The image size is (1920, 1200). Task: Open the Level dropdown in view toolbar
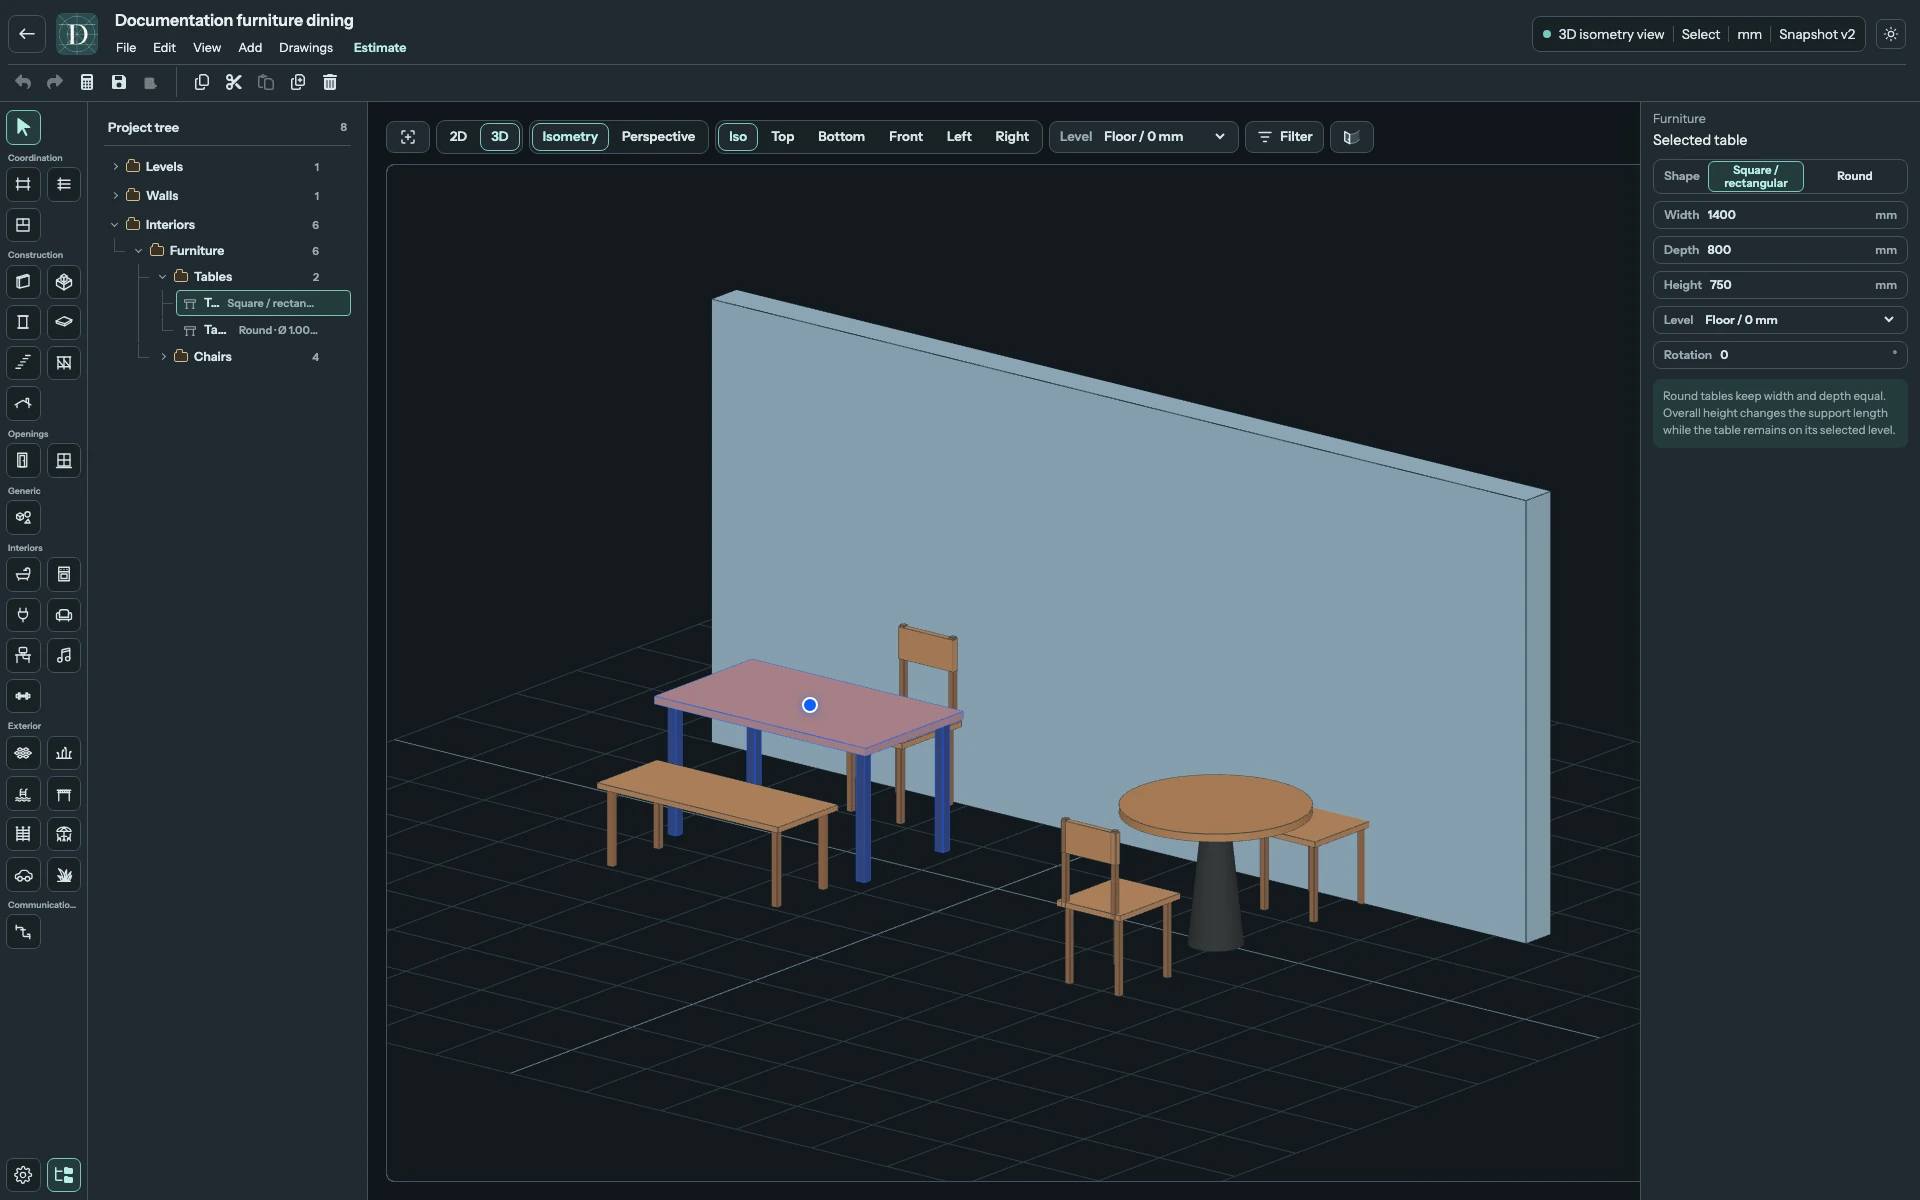click(1143, 137)
